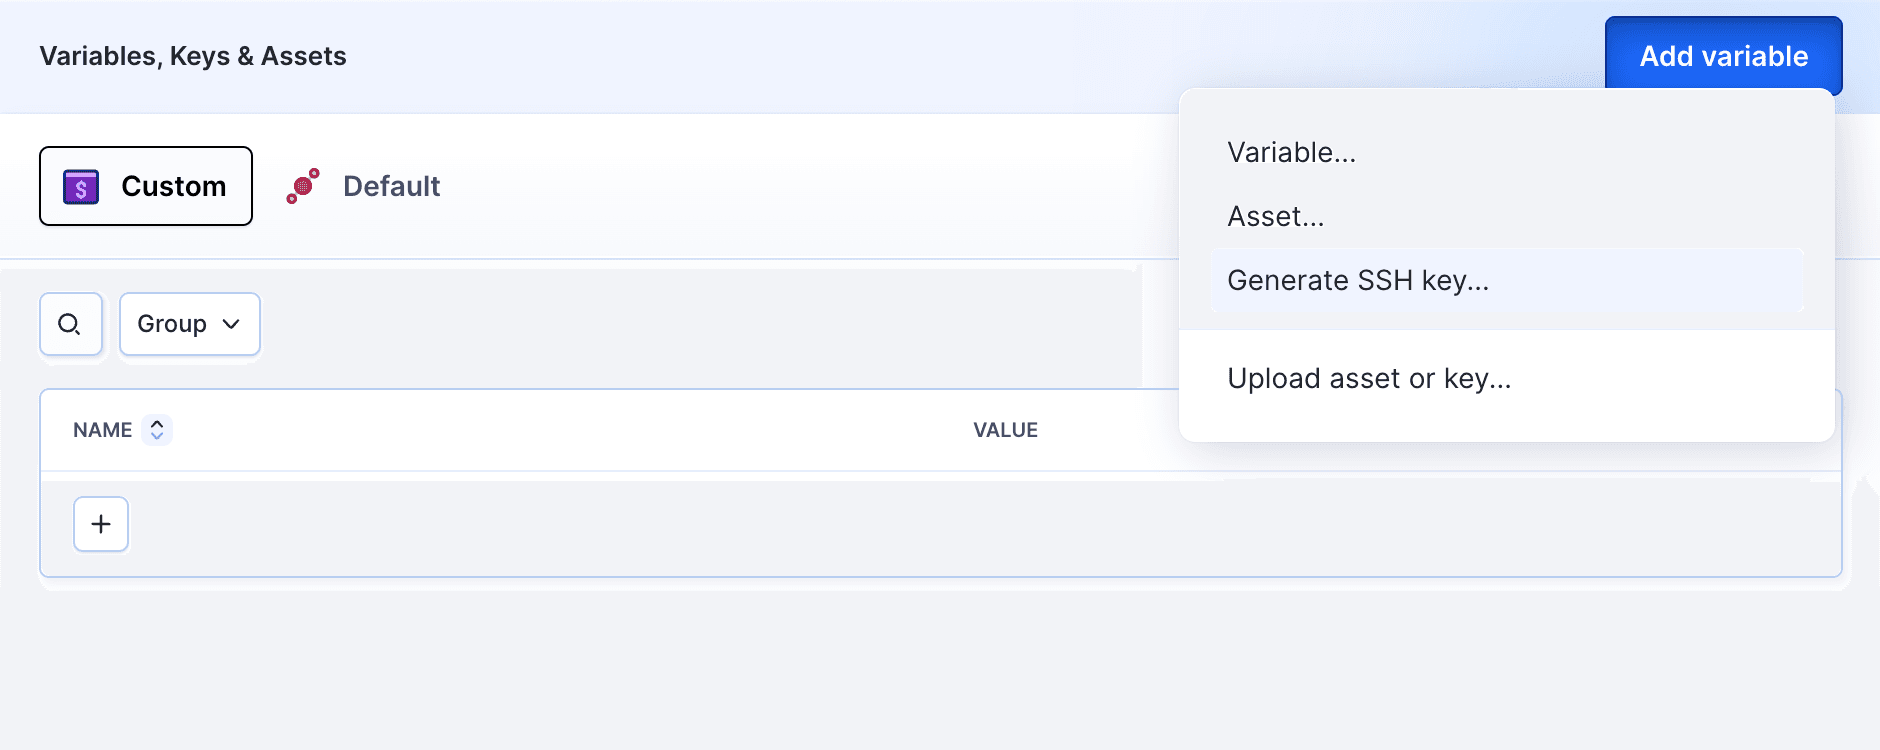Expand the Group filter chevron

tap(231, 324)
